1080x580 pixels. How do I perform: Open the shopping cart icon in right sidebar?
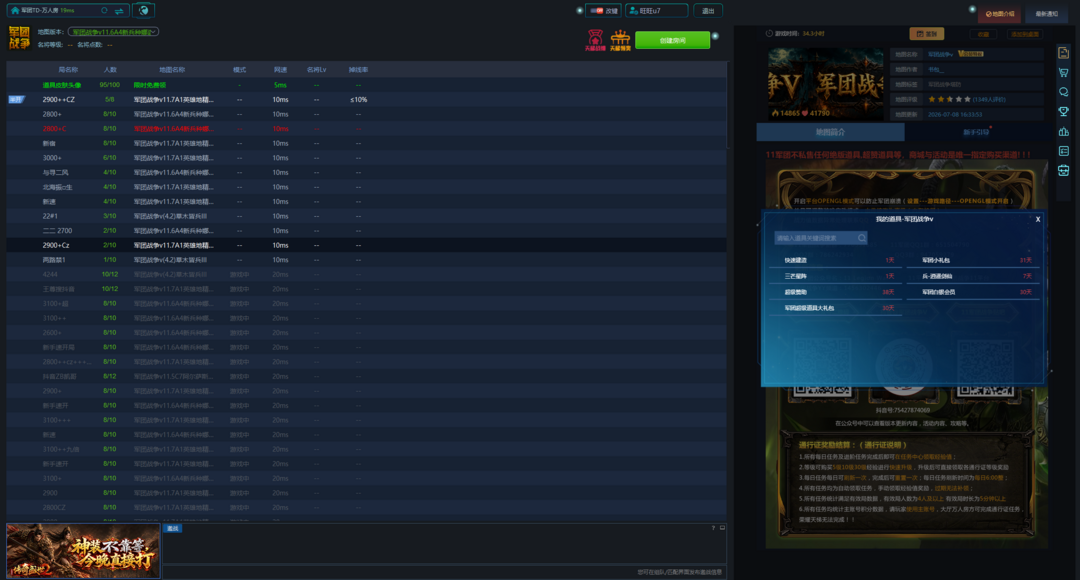click(1063, 72)
